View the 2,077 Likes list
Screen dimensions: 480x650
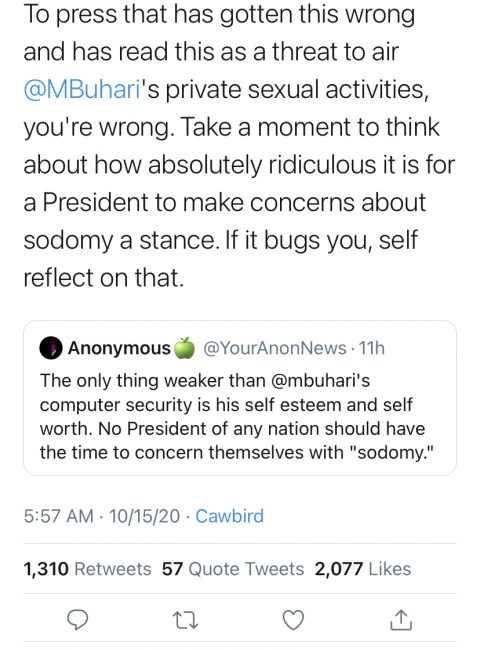[x=363, y=569]
